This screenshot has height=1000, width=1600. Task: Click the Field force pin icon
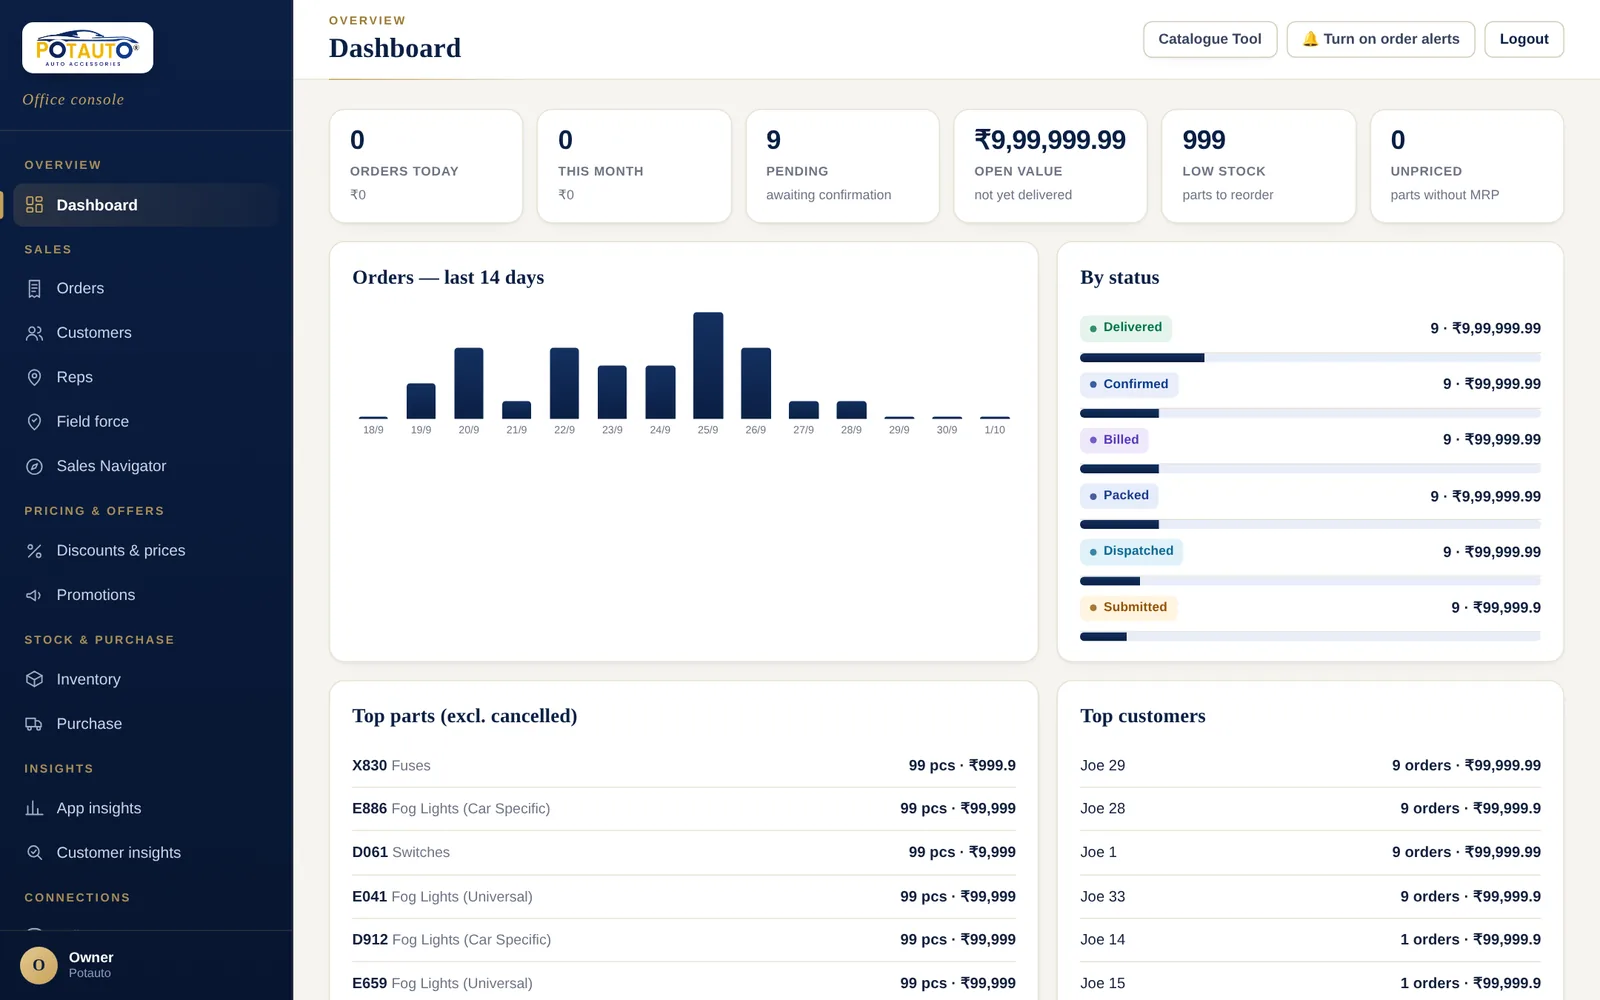[34, 422]
